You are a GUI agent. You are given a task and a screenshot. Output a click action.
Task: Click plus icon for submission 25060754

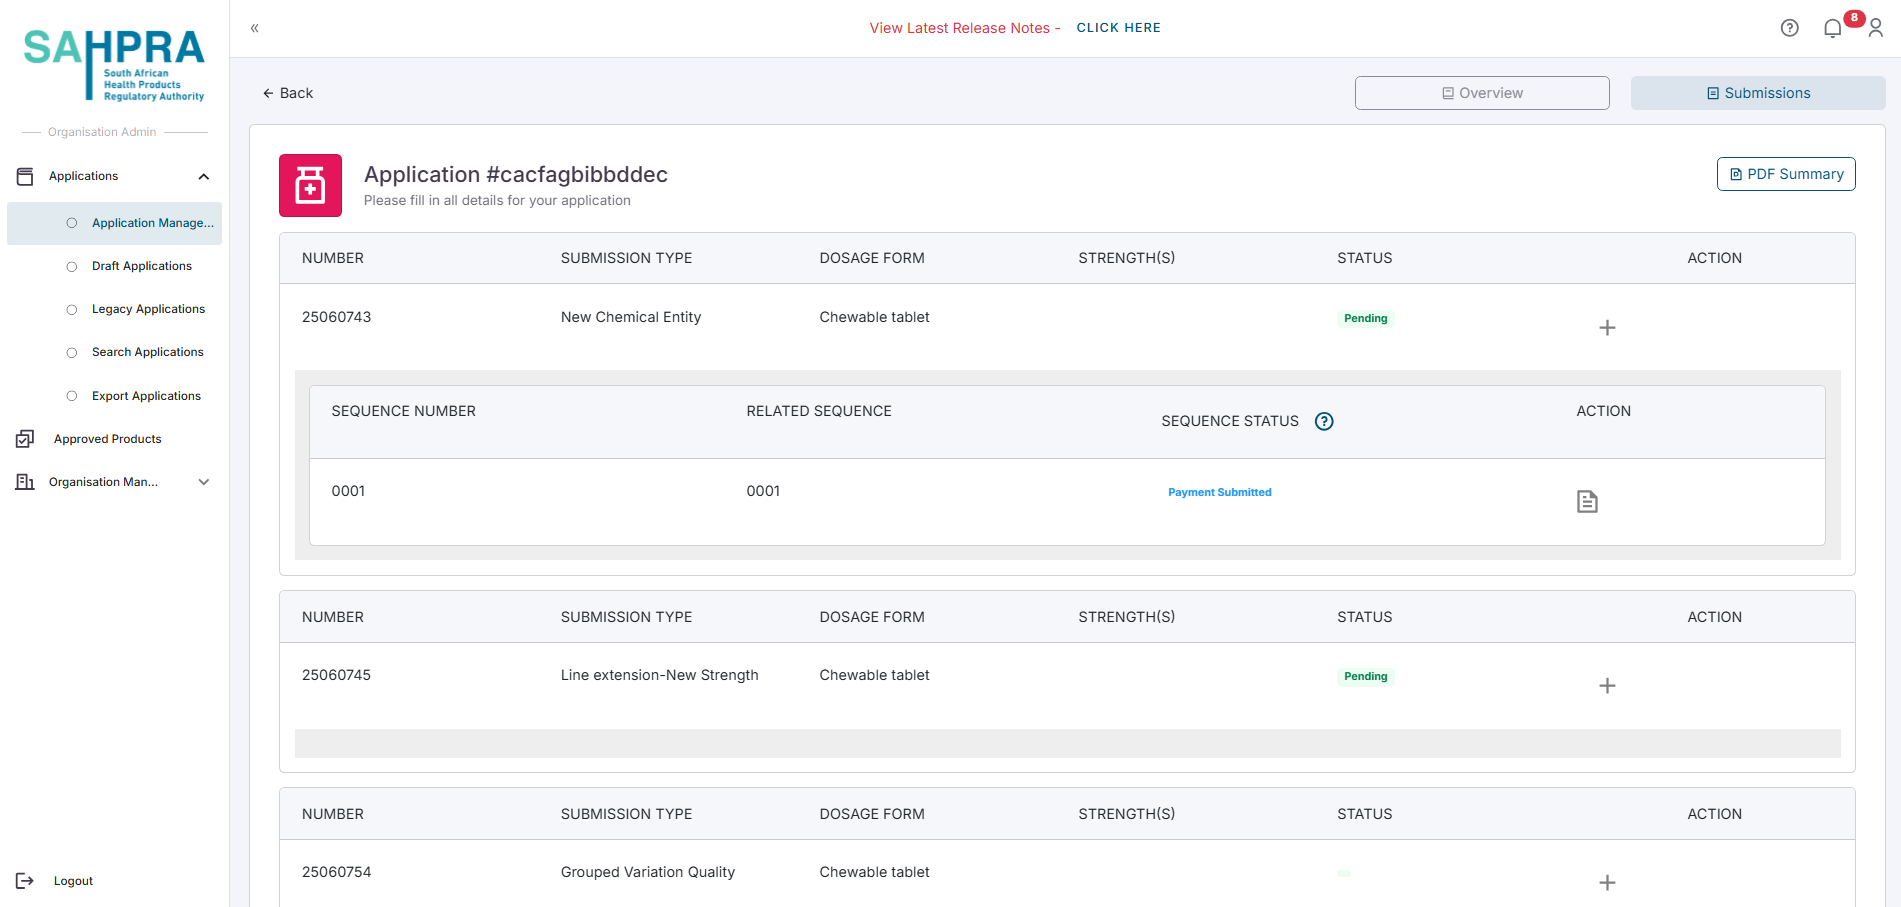[1606, 883]
